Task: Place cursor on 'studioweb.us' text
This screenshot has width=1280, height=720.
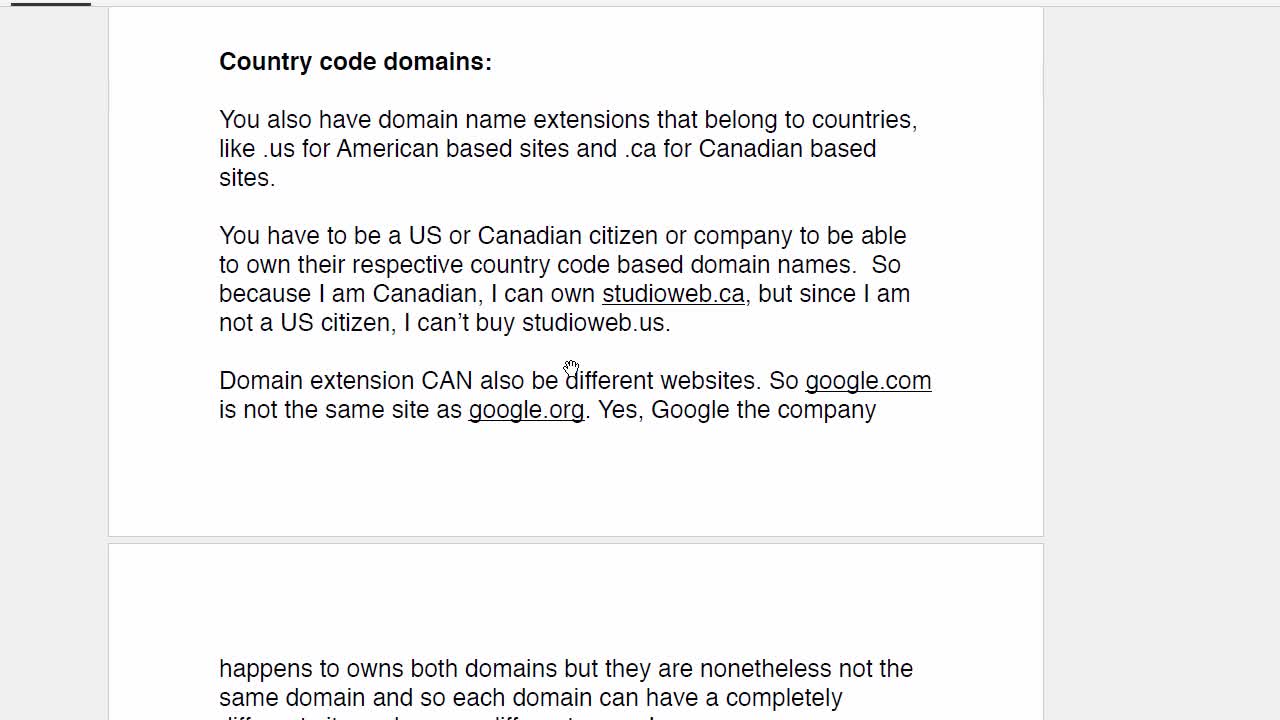Action: pos(593,323)
